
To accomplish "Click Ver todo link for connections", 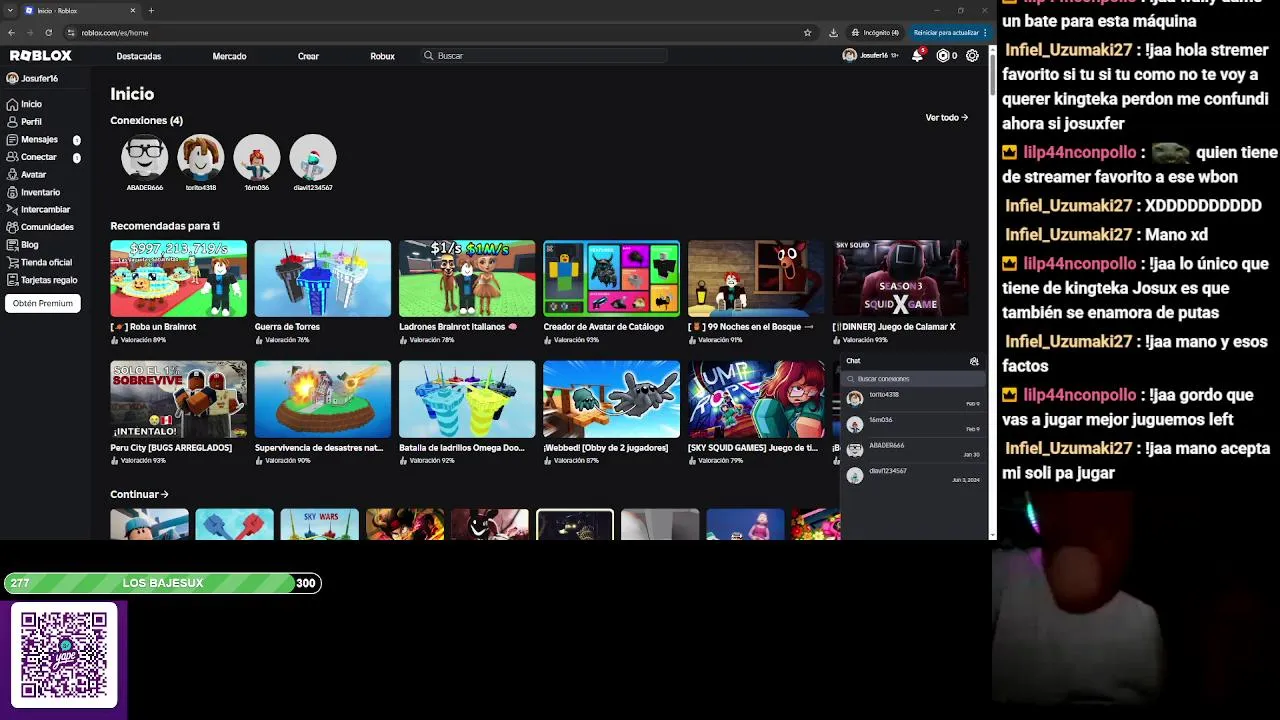I will point(946,117).
